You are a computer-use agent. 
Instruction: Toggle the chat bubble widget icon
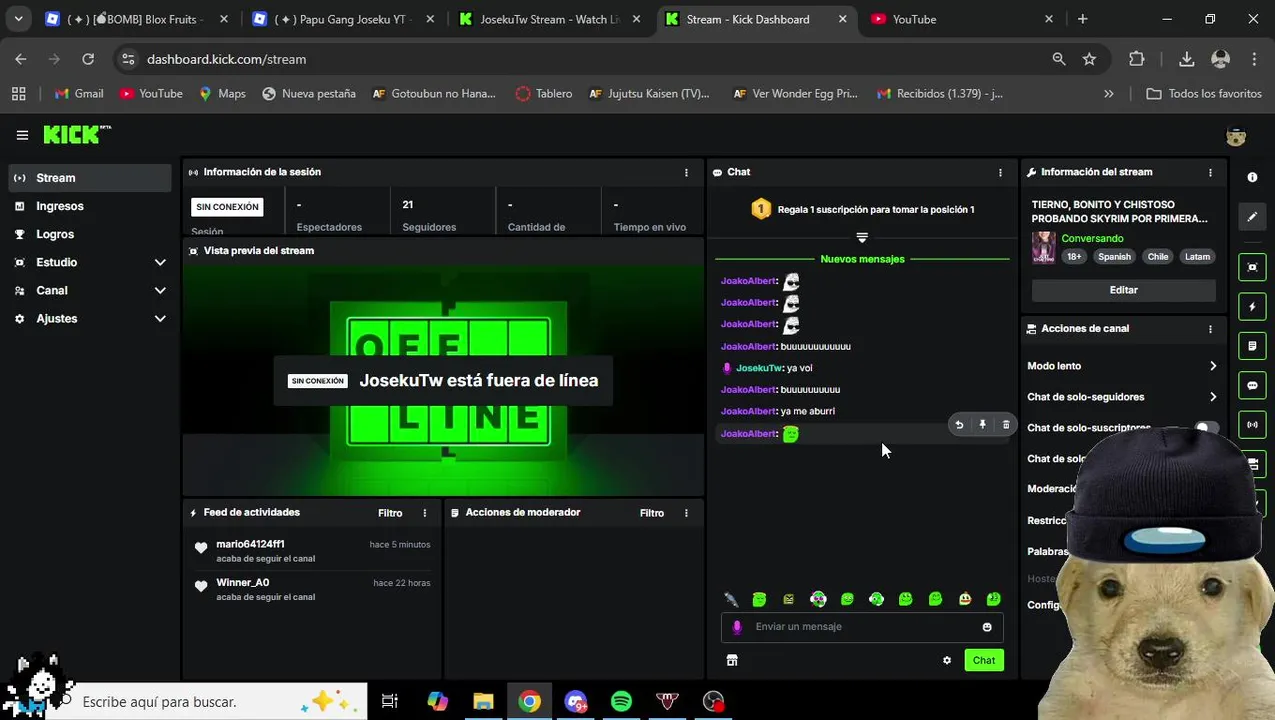(x=1252, y=385)
